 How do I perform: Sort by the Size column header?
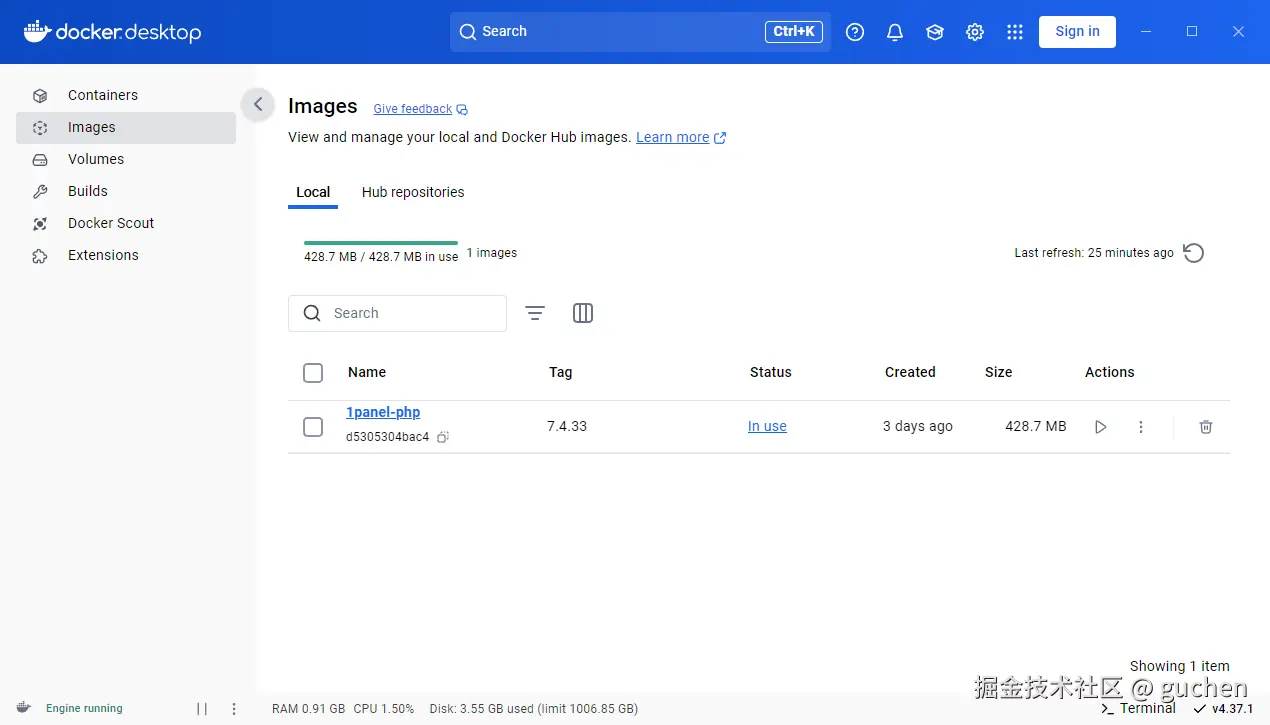[x=998, y=372]
